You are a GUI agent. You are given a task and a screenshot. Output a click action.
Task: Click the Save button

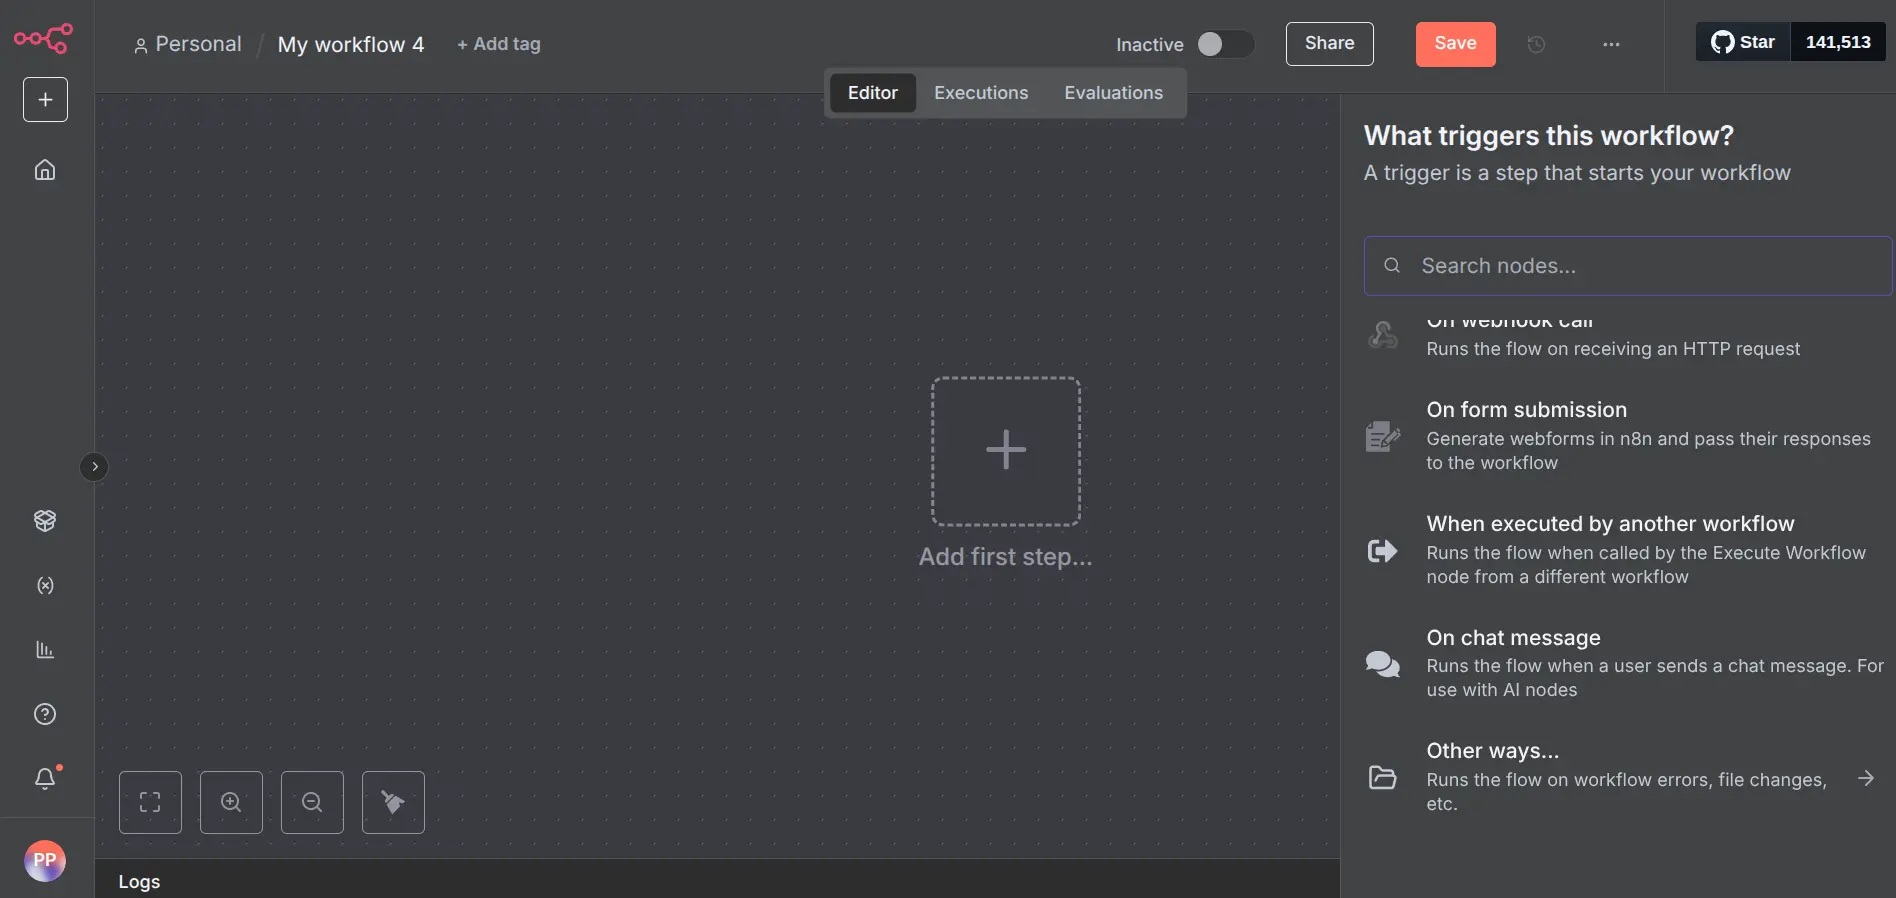point(1455,44)
